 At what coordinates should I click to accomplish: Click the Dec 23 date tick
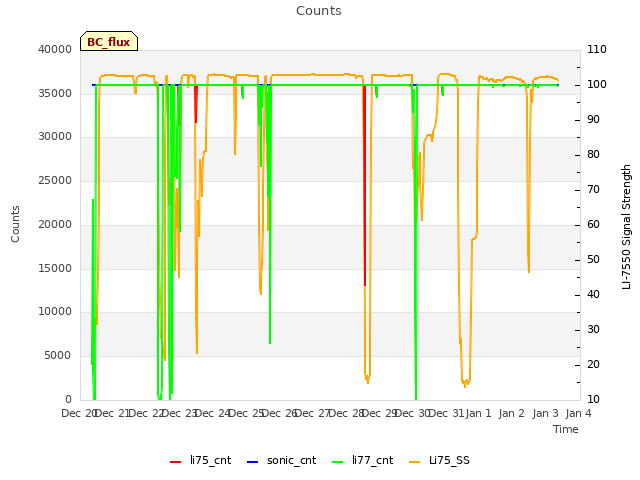pyautogui.click(x=179, y=413)
